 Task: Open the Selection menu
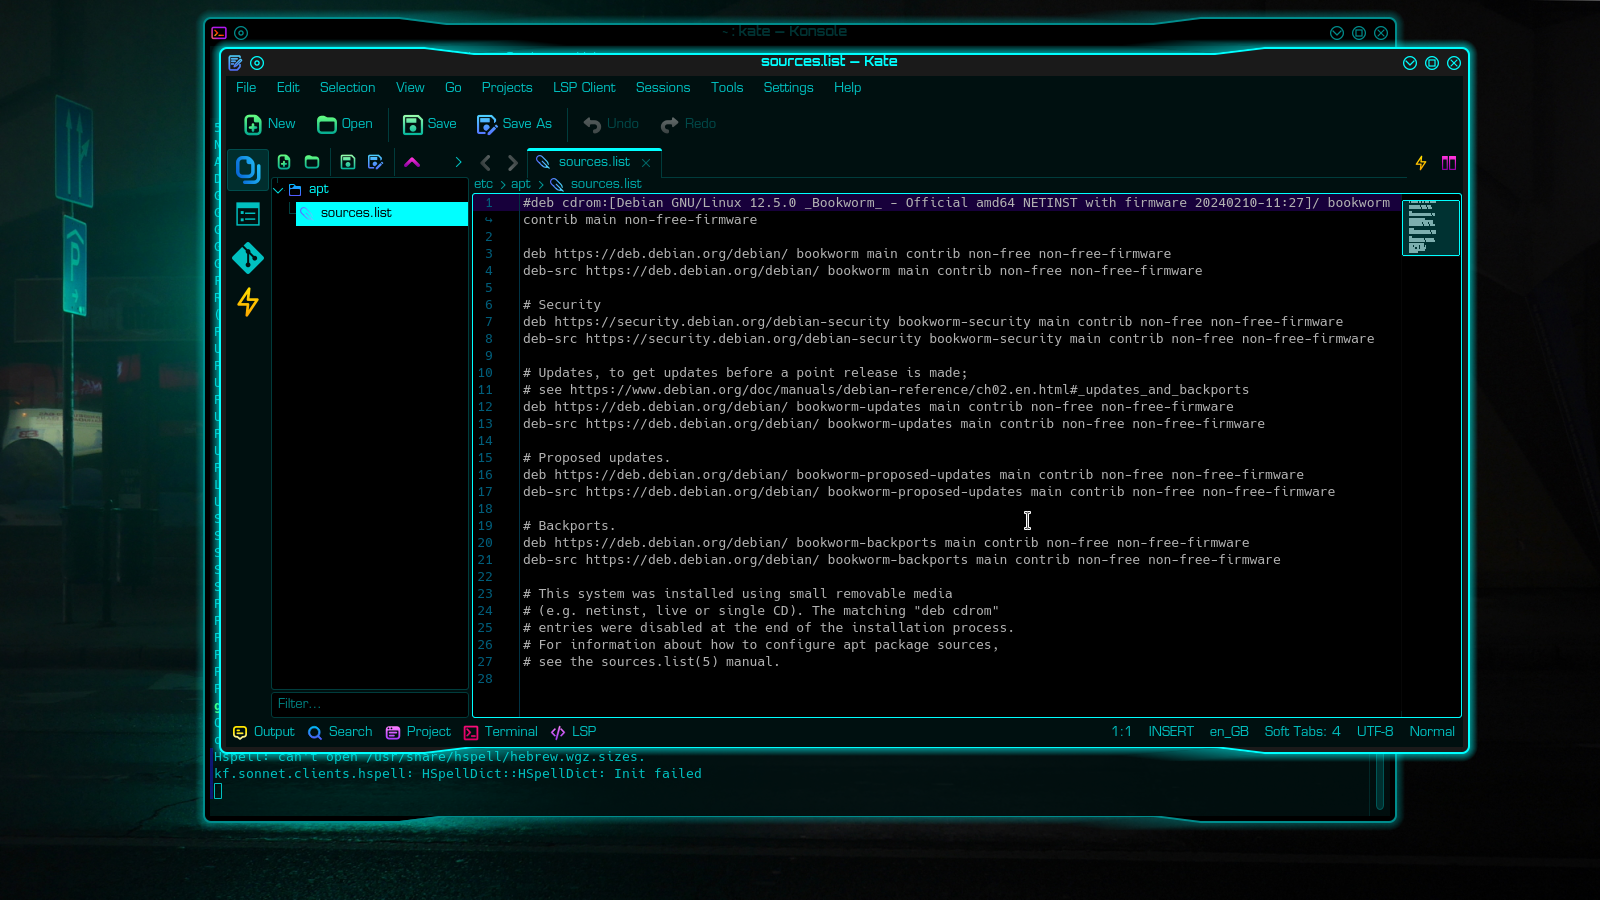pyautogui.click(x=348, y=88)
